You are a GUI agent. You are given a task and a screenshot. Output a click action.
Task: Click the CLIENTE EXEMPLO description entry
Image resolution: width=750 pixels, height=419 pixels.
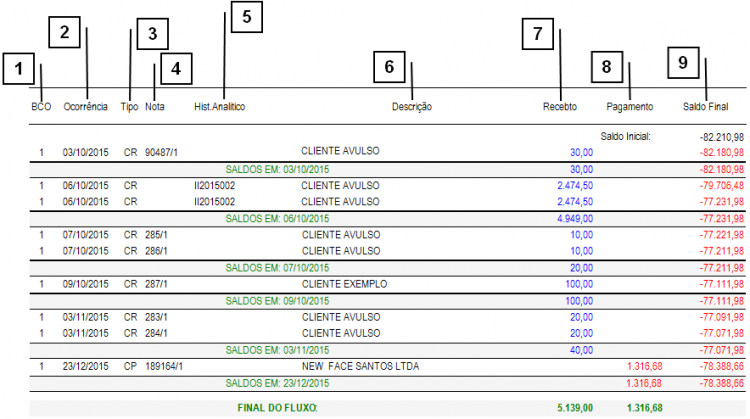(x=344, y=285)
